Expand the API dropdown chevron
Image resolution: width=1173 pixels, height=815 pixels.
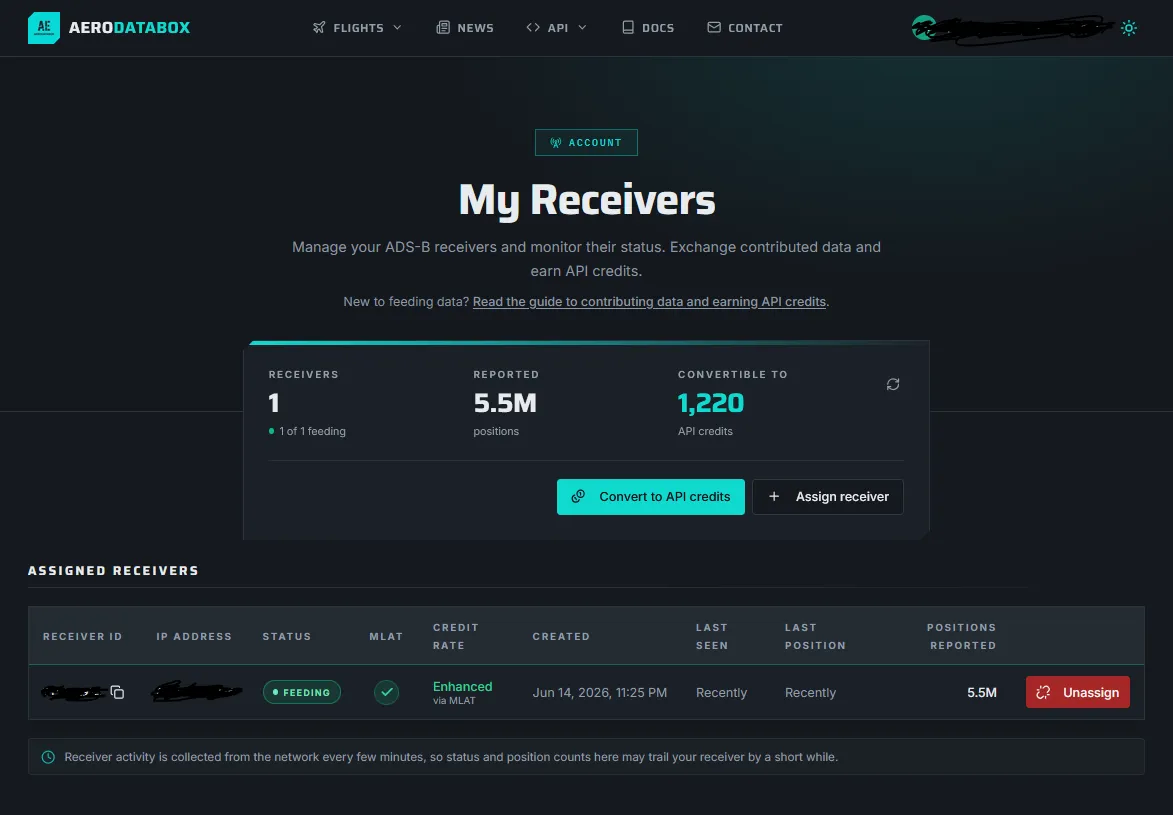click(x=582, y=28)
